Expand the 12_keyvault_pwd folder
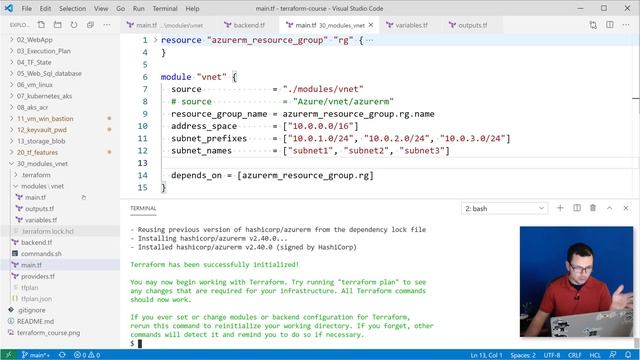640x360 pixels. pyautogui.click(x=42, y=130)
